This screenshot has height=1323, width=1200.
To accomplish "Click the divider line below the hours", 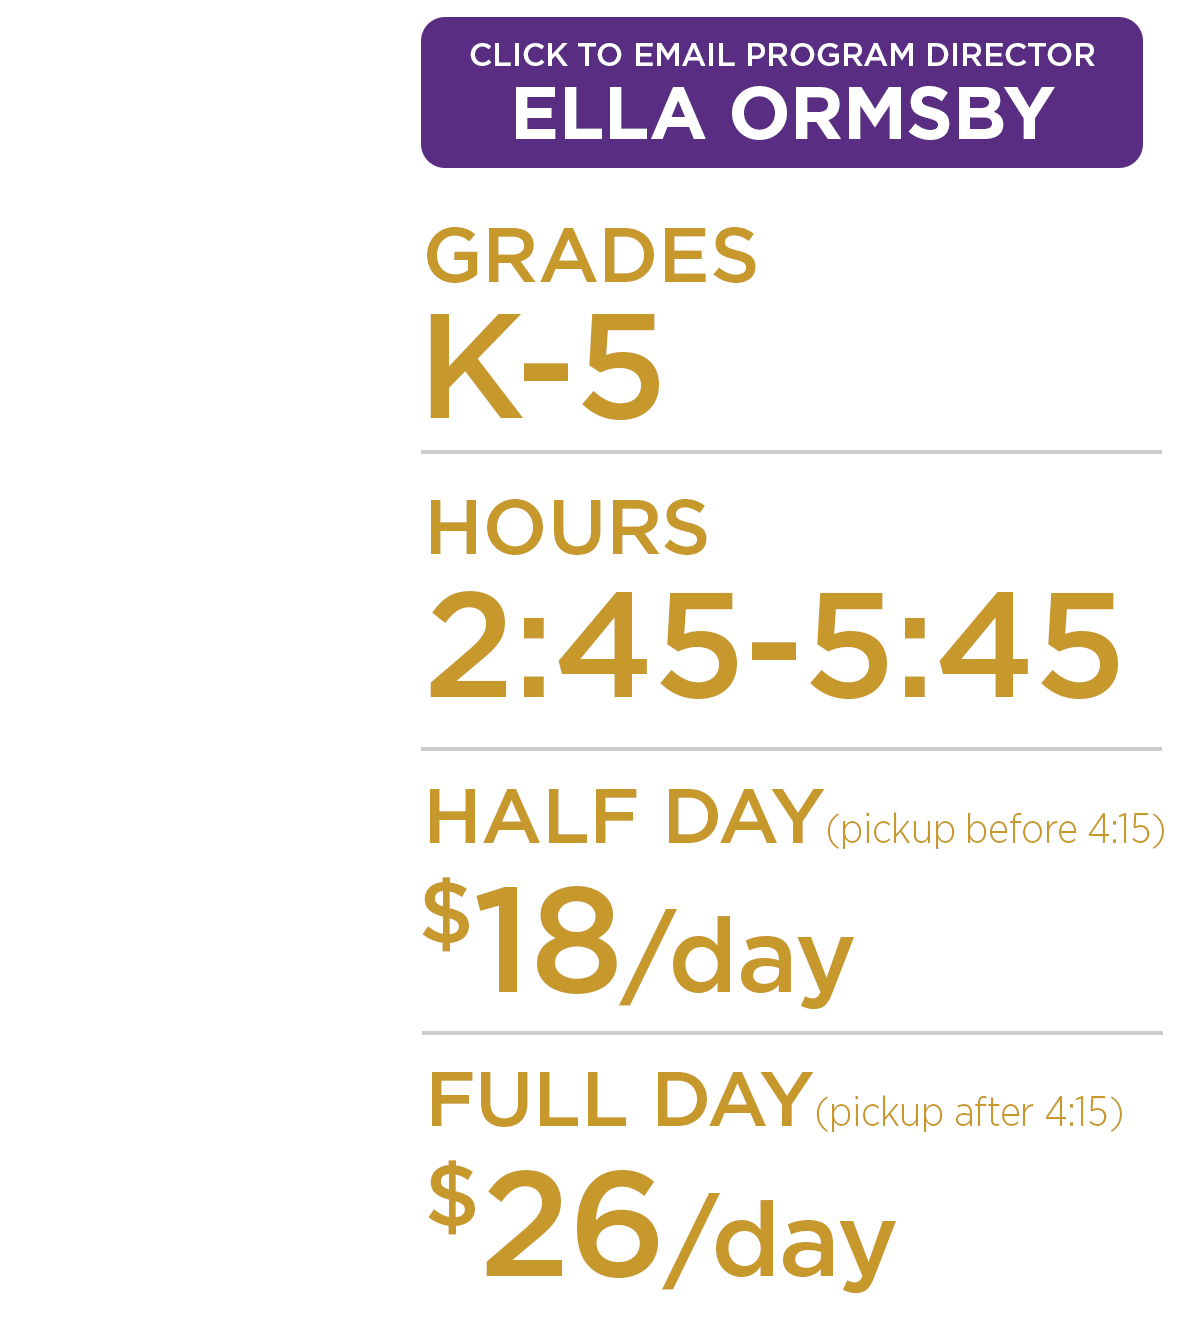I will click(x=791, y=748).
